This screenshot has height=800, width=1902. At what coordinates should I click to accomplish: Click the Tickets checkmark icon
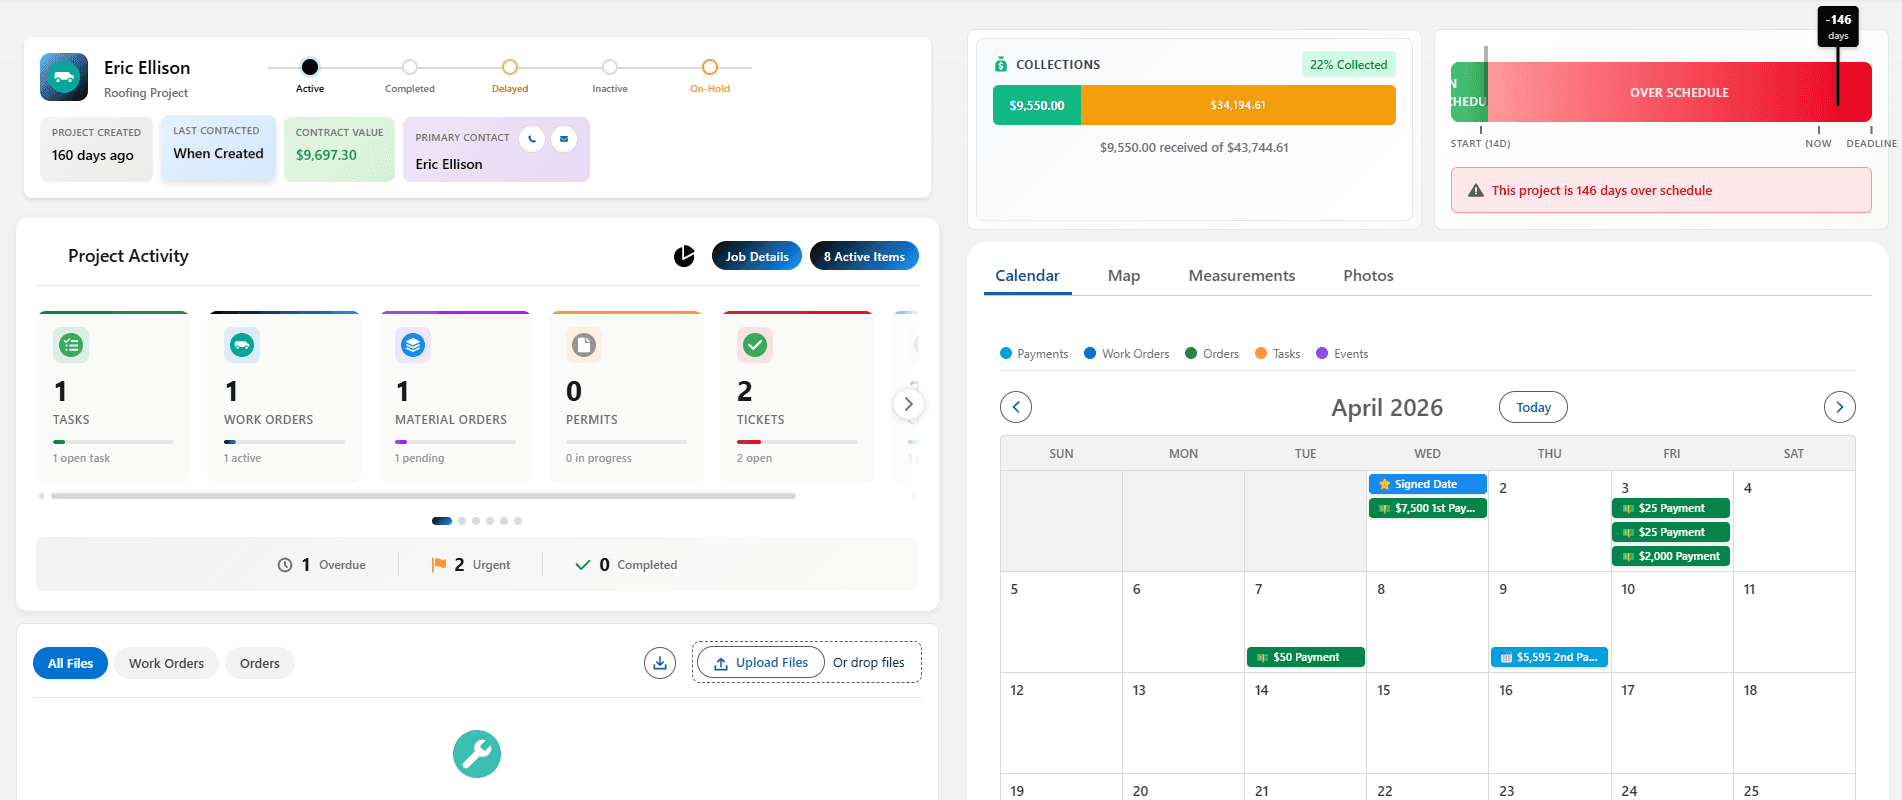(755, 345)
